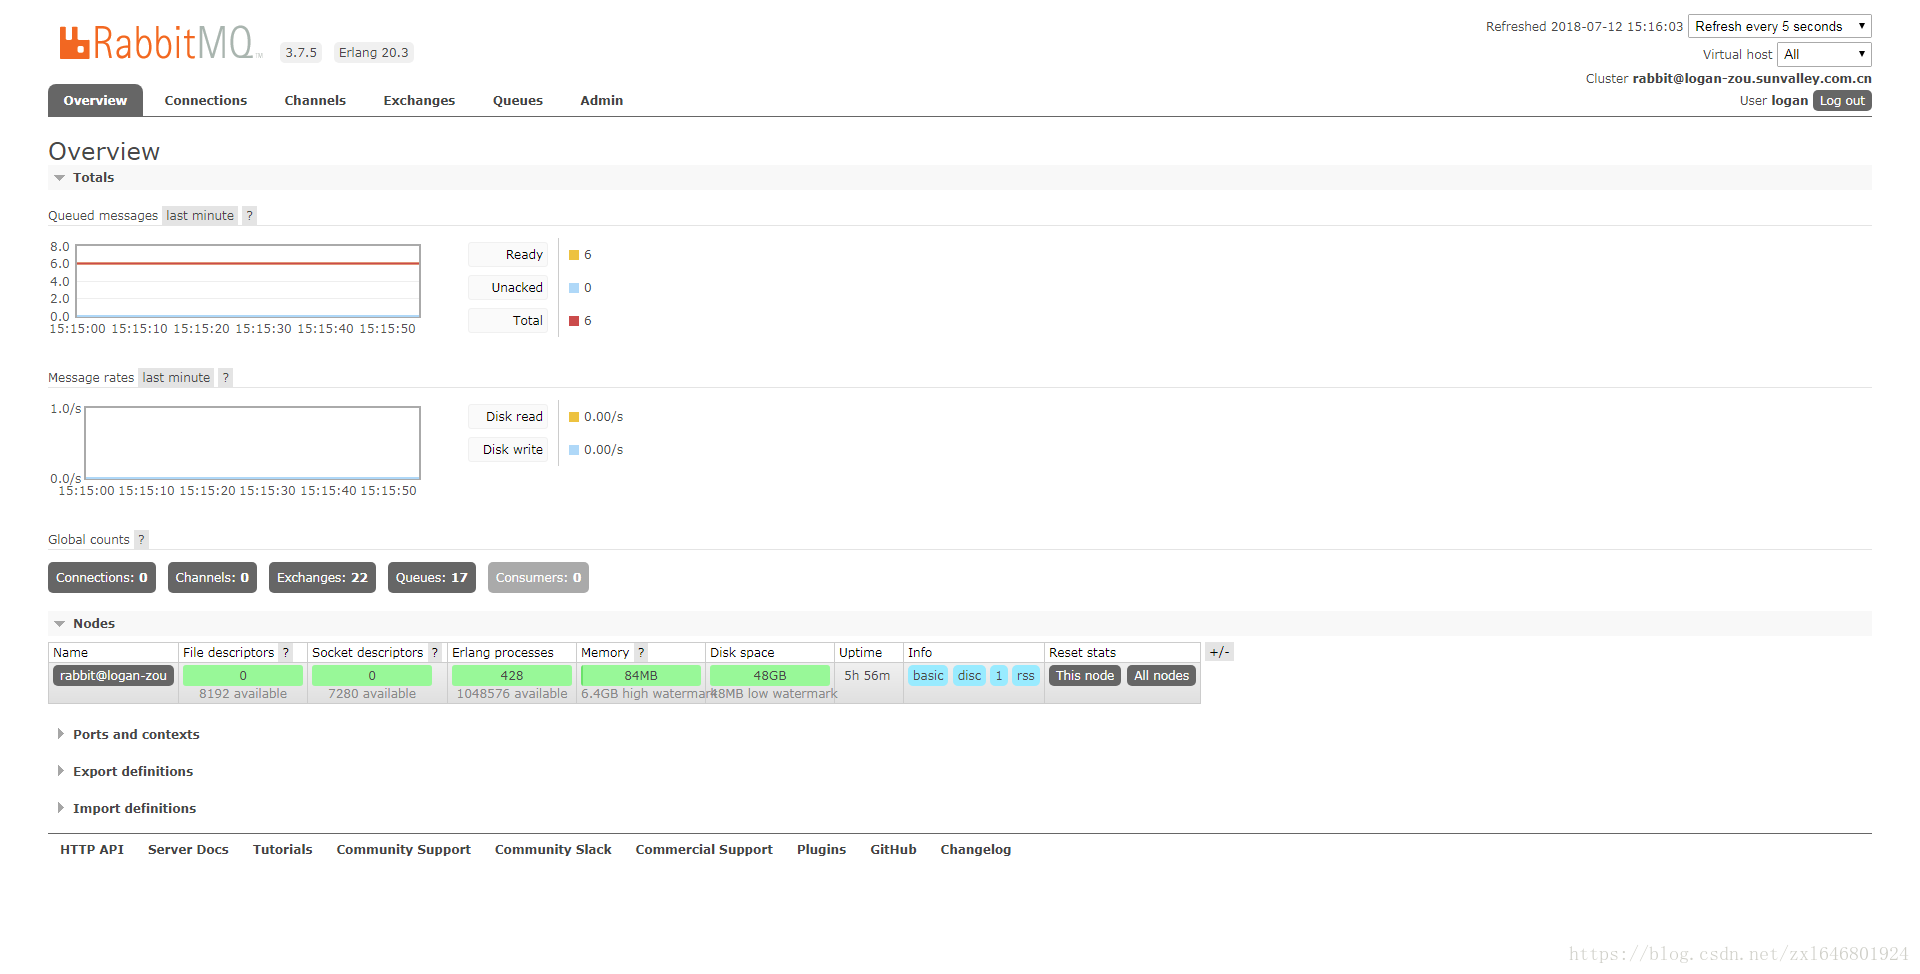The width and height of the screenshot is (1920, 974).
Task: Open the Tutorials link
Action: (x=283, y=849)
